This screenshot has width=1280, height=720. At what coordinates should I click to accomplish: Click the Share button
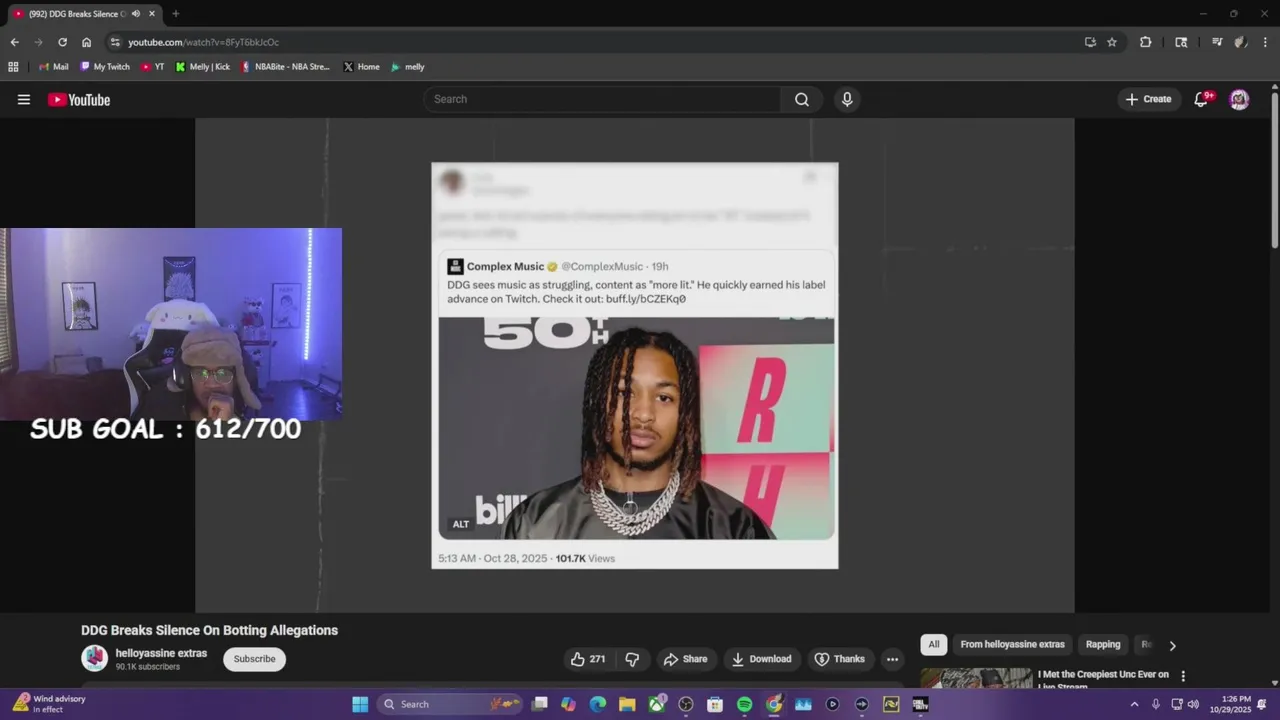click(x=685, y=659)
